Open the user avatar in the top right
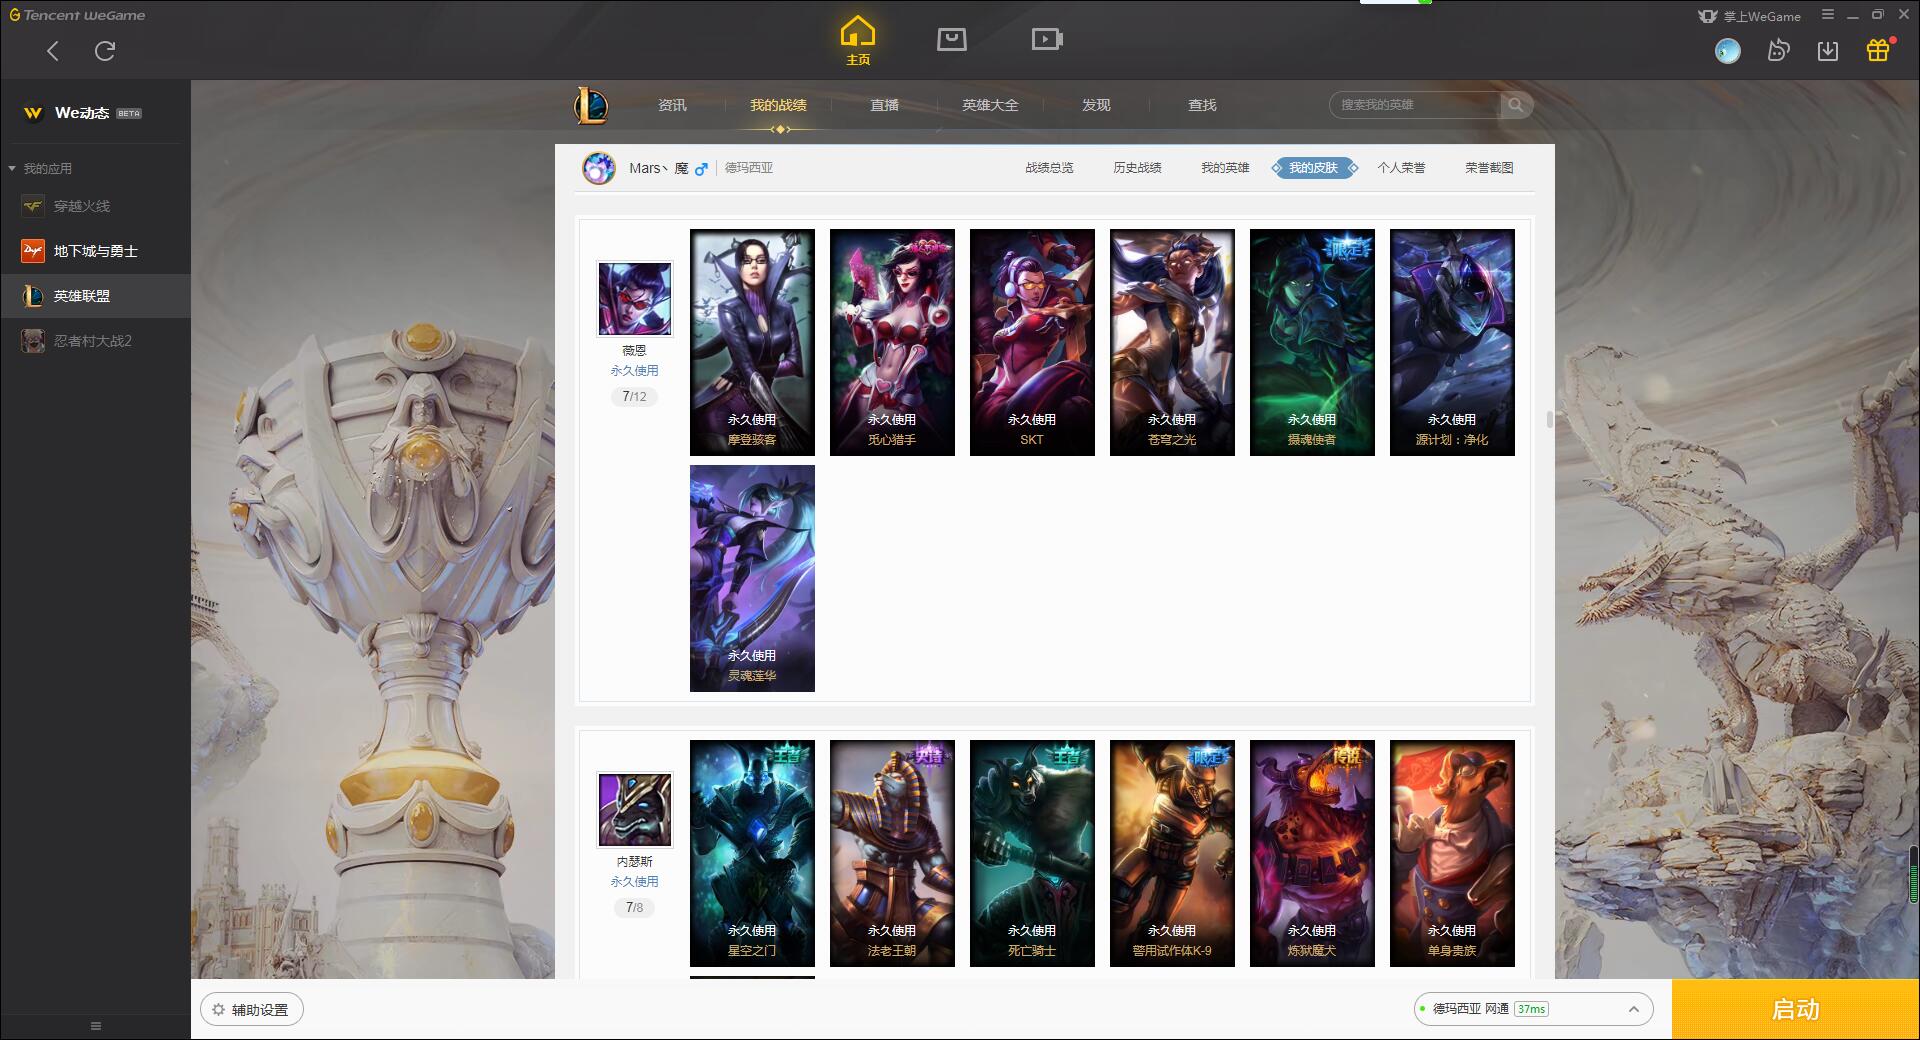 pyautogui.click(x=1727, y=50)
